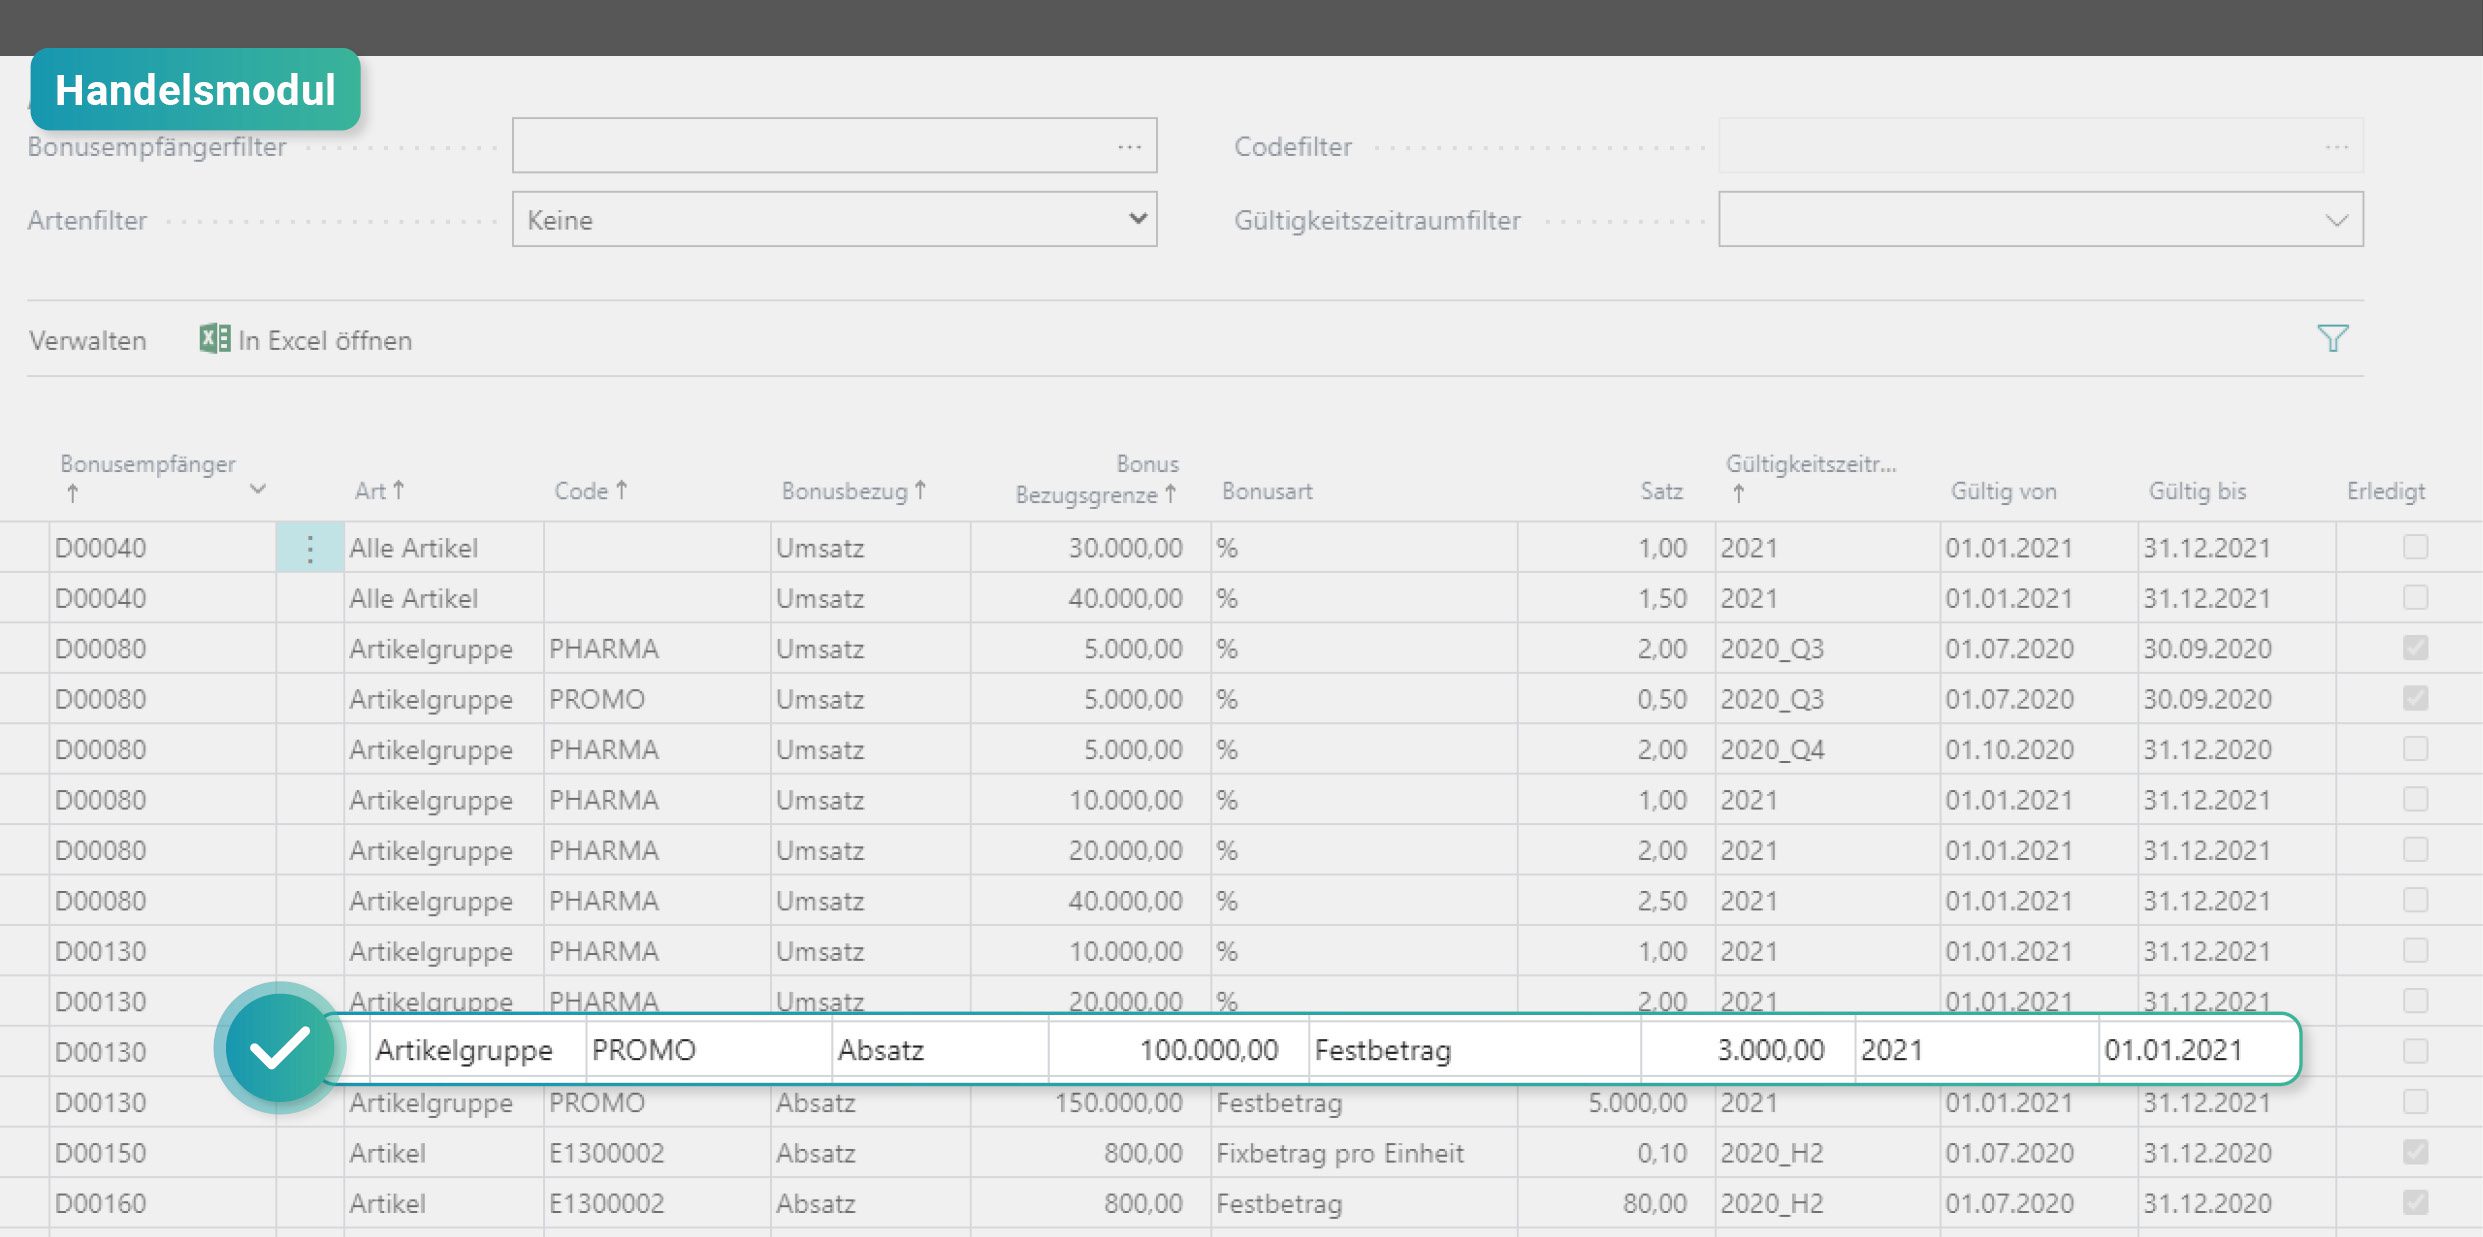The image size is (2483, 1237).
Task: Focus the Codefilter input field
Action: click(2040, 145)
